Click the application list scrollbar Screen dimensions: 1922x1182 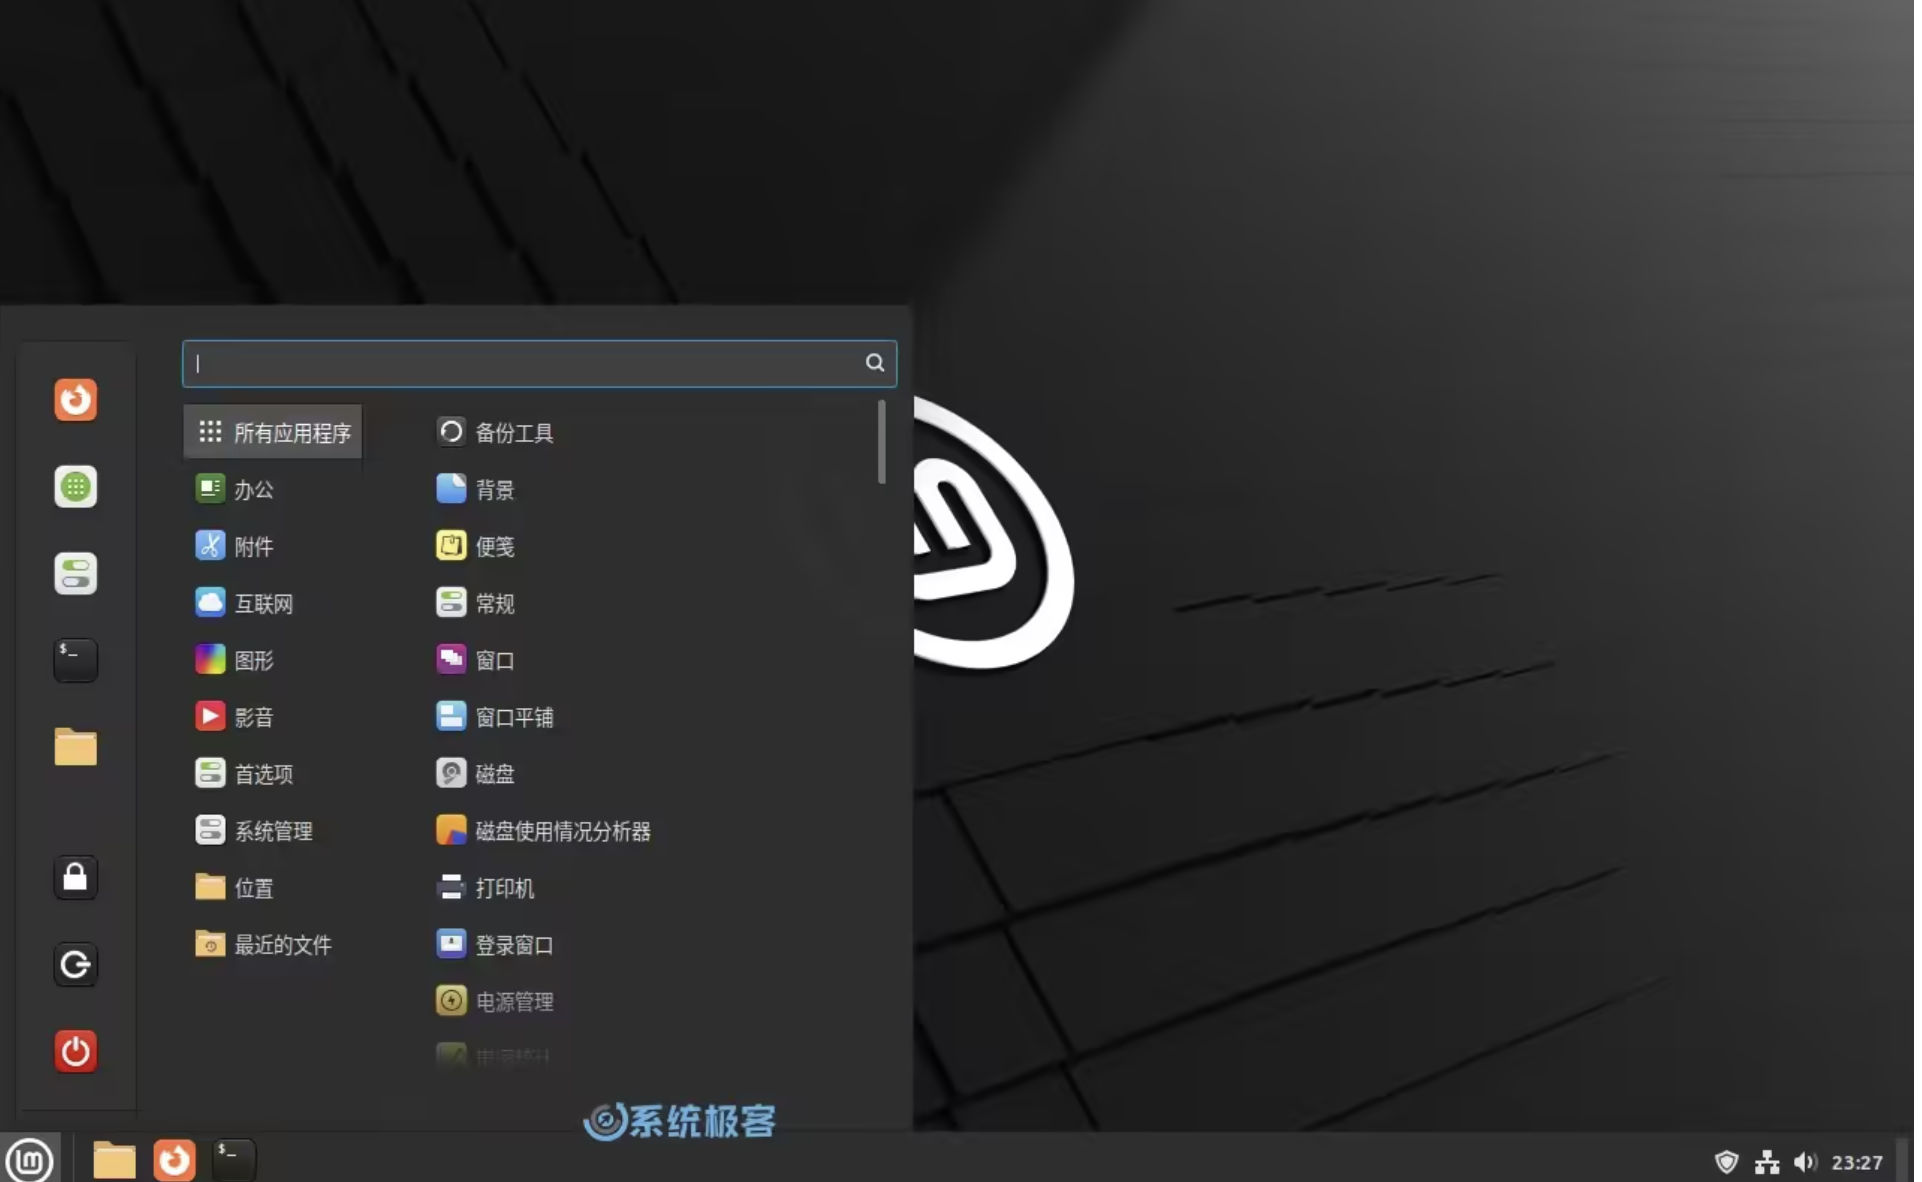click(x=881, y=442)
